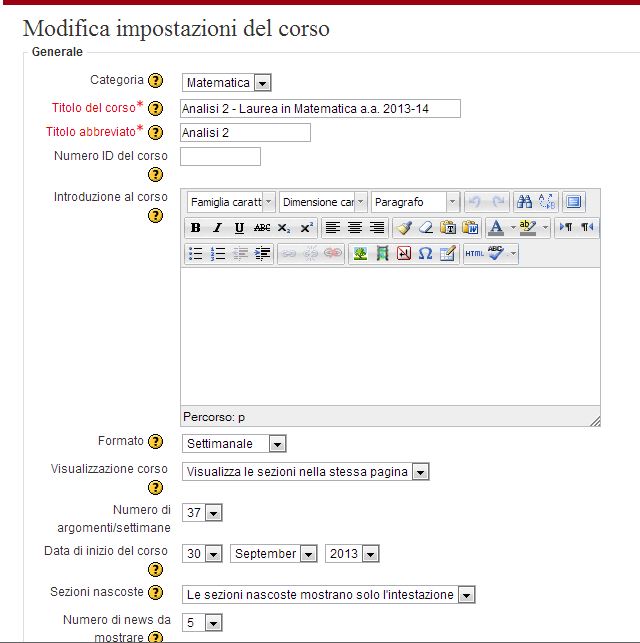
Task: Open the news count dropdown showing 5
Action: [x=202, y=623]
